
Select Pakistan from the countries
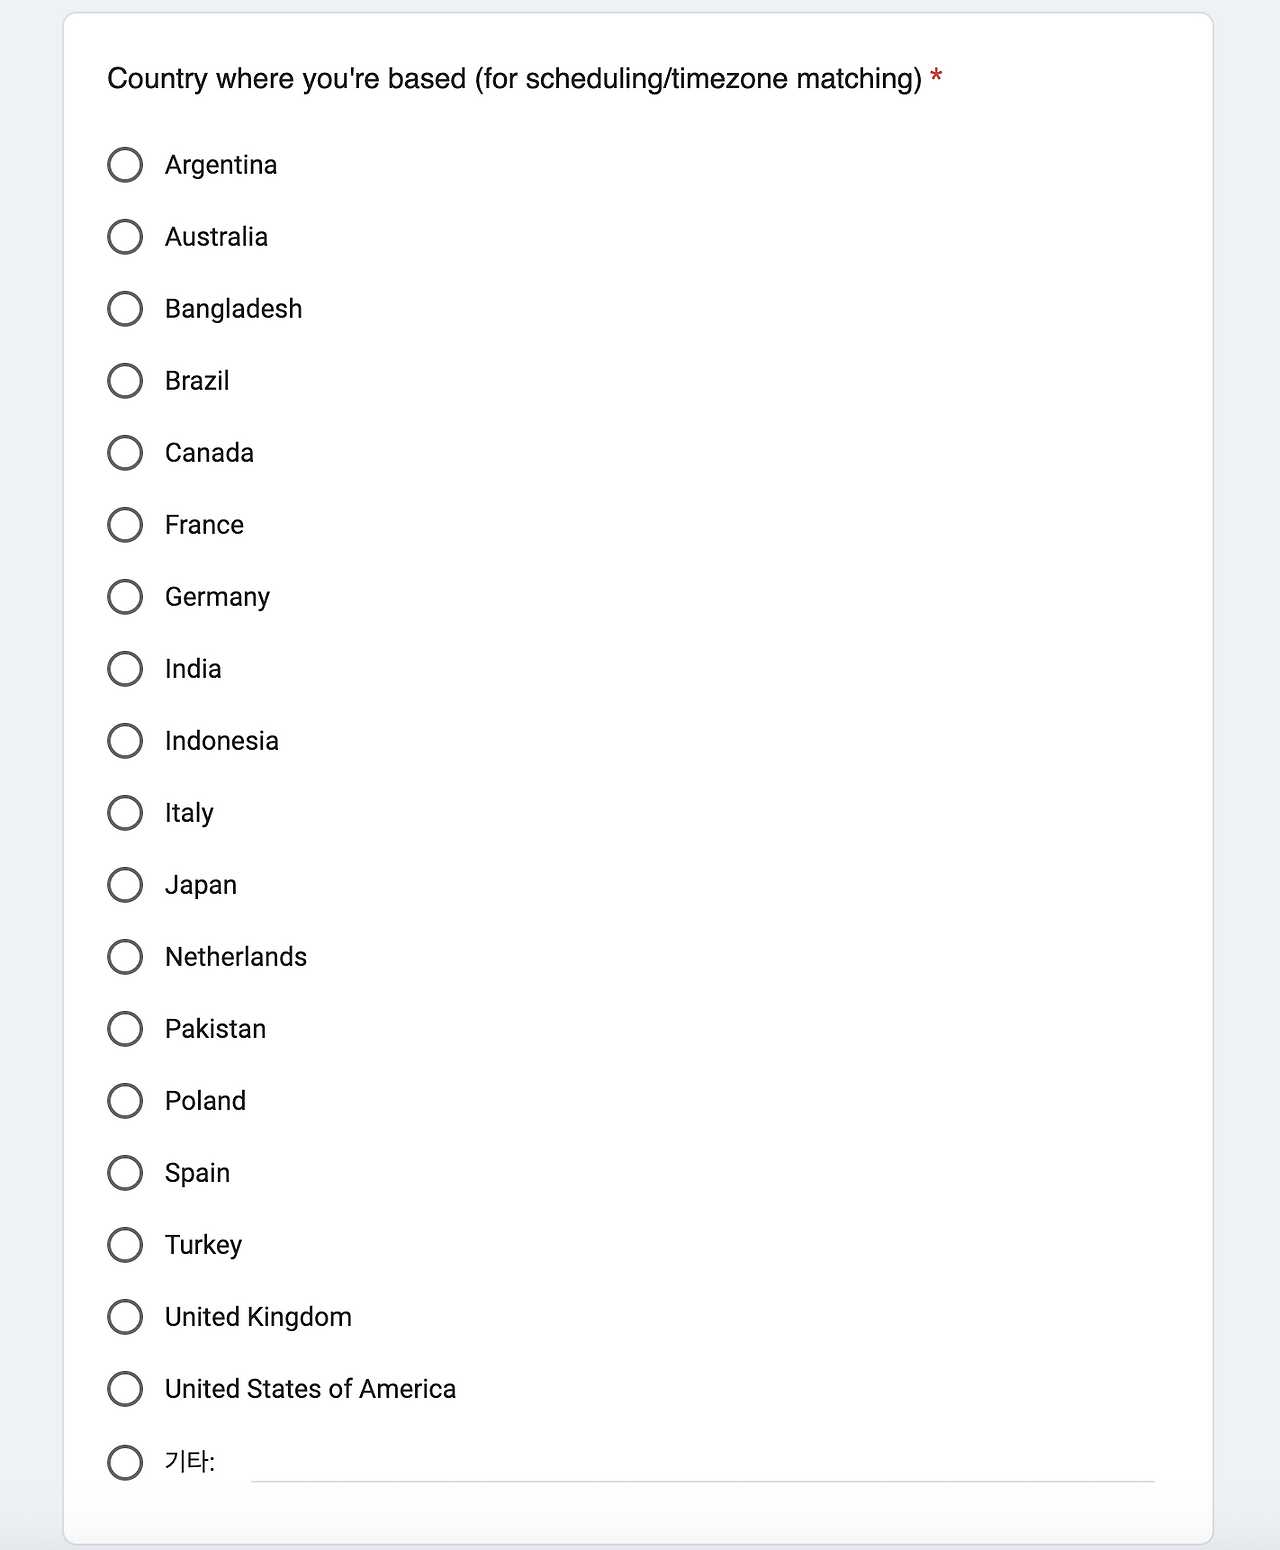(125, 1029)
